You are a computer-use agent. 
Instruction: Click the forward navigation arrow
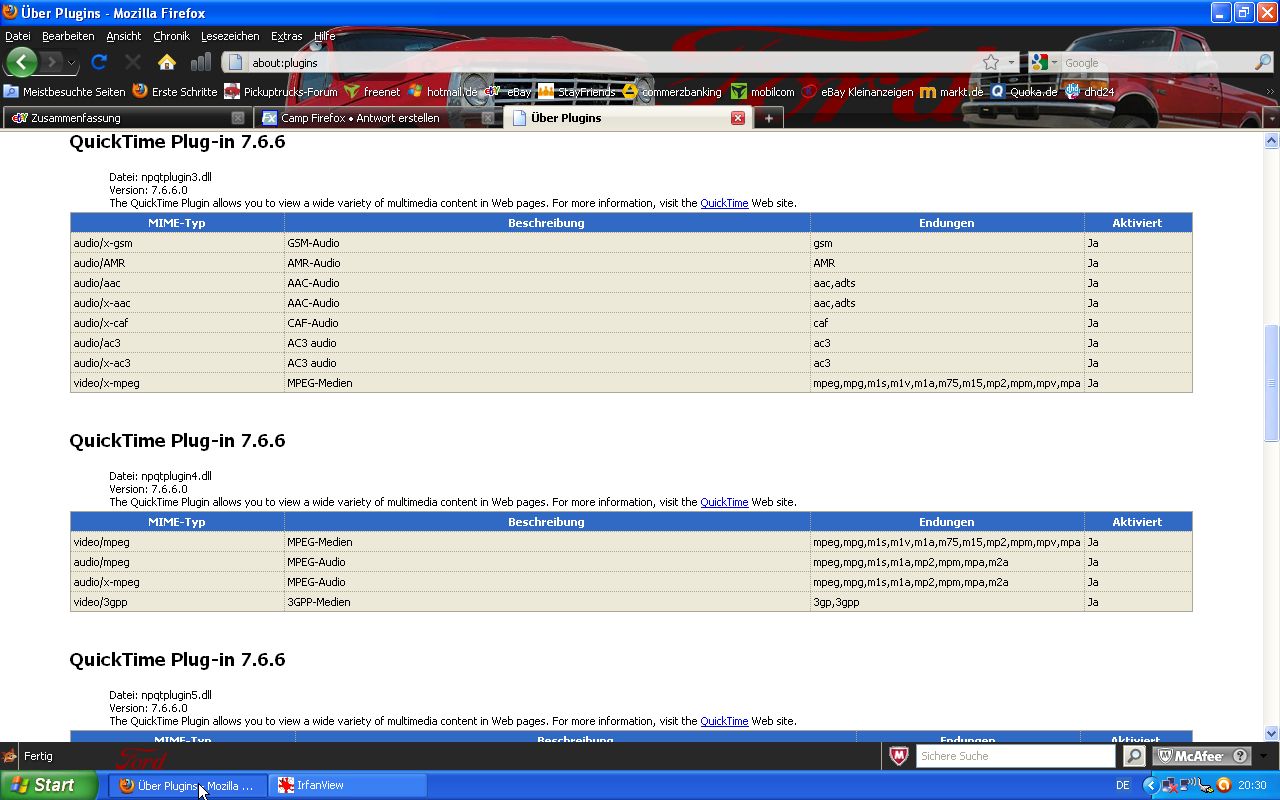(52, 62)
